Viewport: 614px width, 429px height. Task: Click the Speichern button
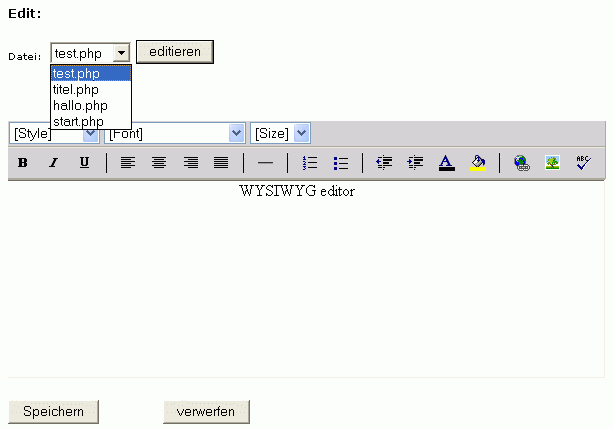click(x=53, y=412)
